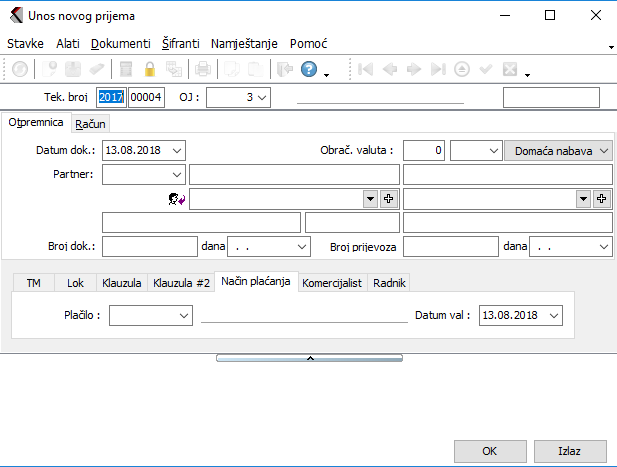Click the Broj dok. input field
Viewport: 617px width, 467px height.
tap(150, 245)
